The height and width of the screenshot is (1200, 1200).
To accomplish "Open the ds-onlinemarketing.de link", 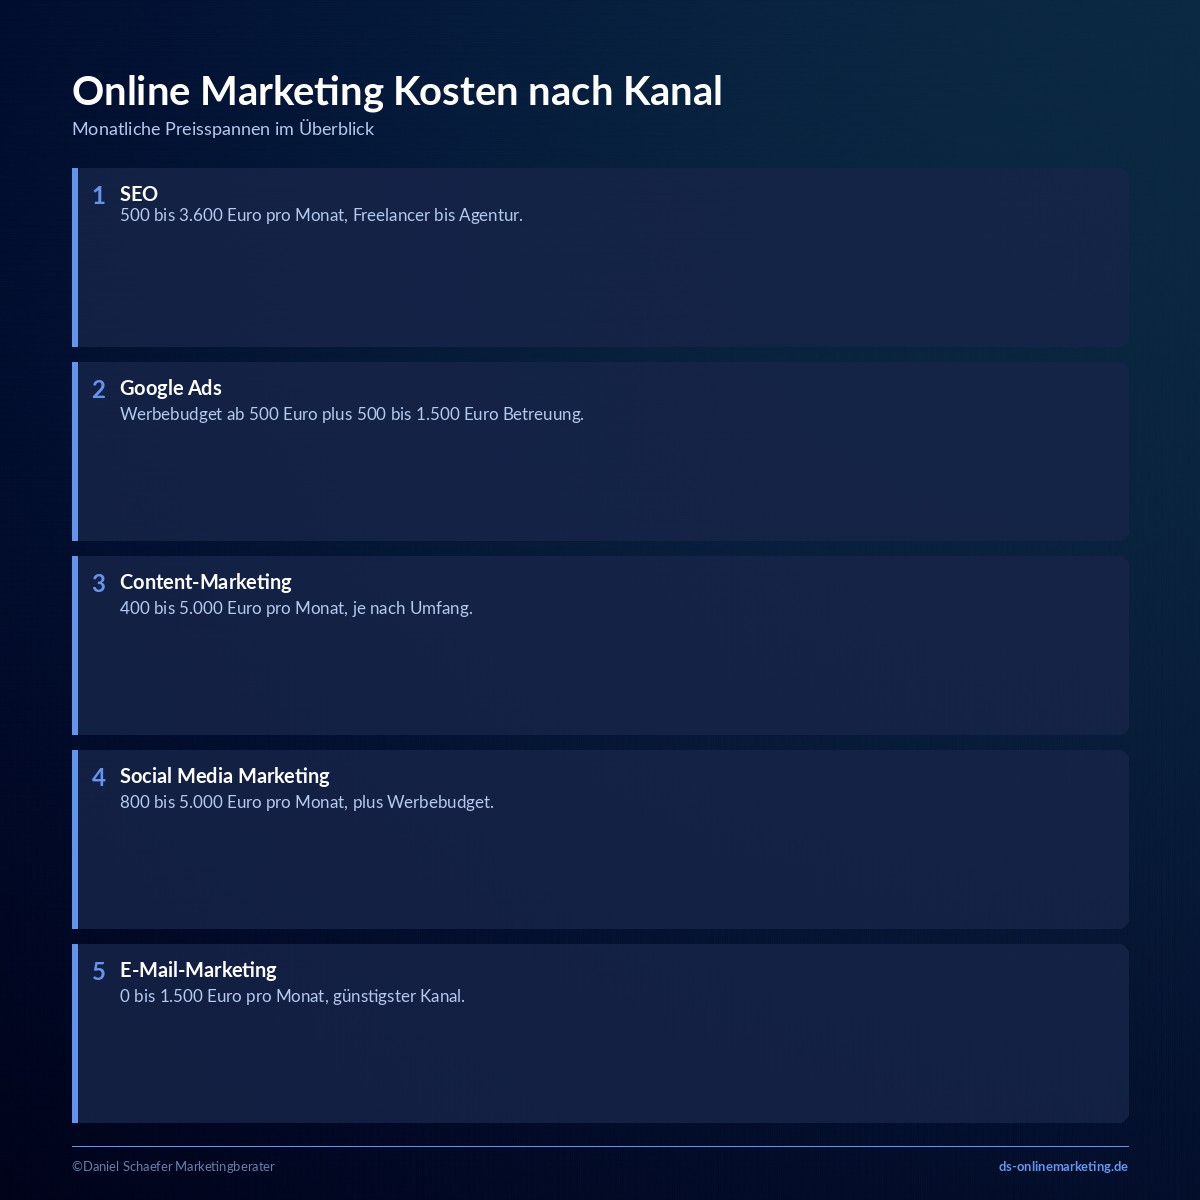I will click(1063, 1166).
